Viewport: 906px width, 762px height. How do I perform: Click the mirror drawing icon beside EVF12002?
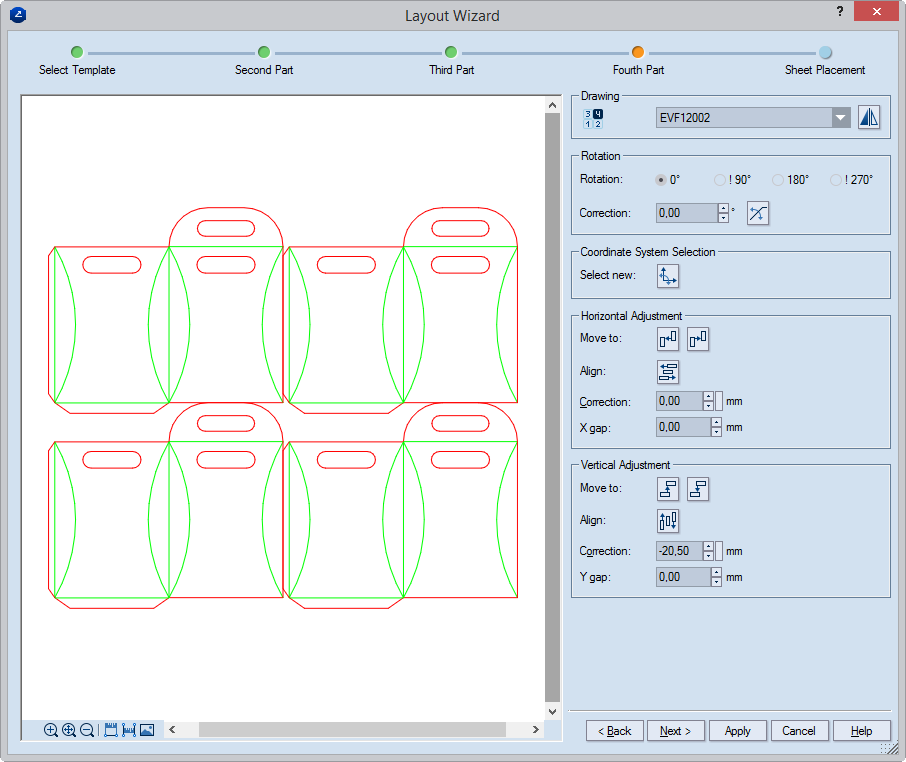coord(869,117)
